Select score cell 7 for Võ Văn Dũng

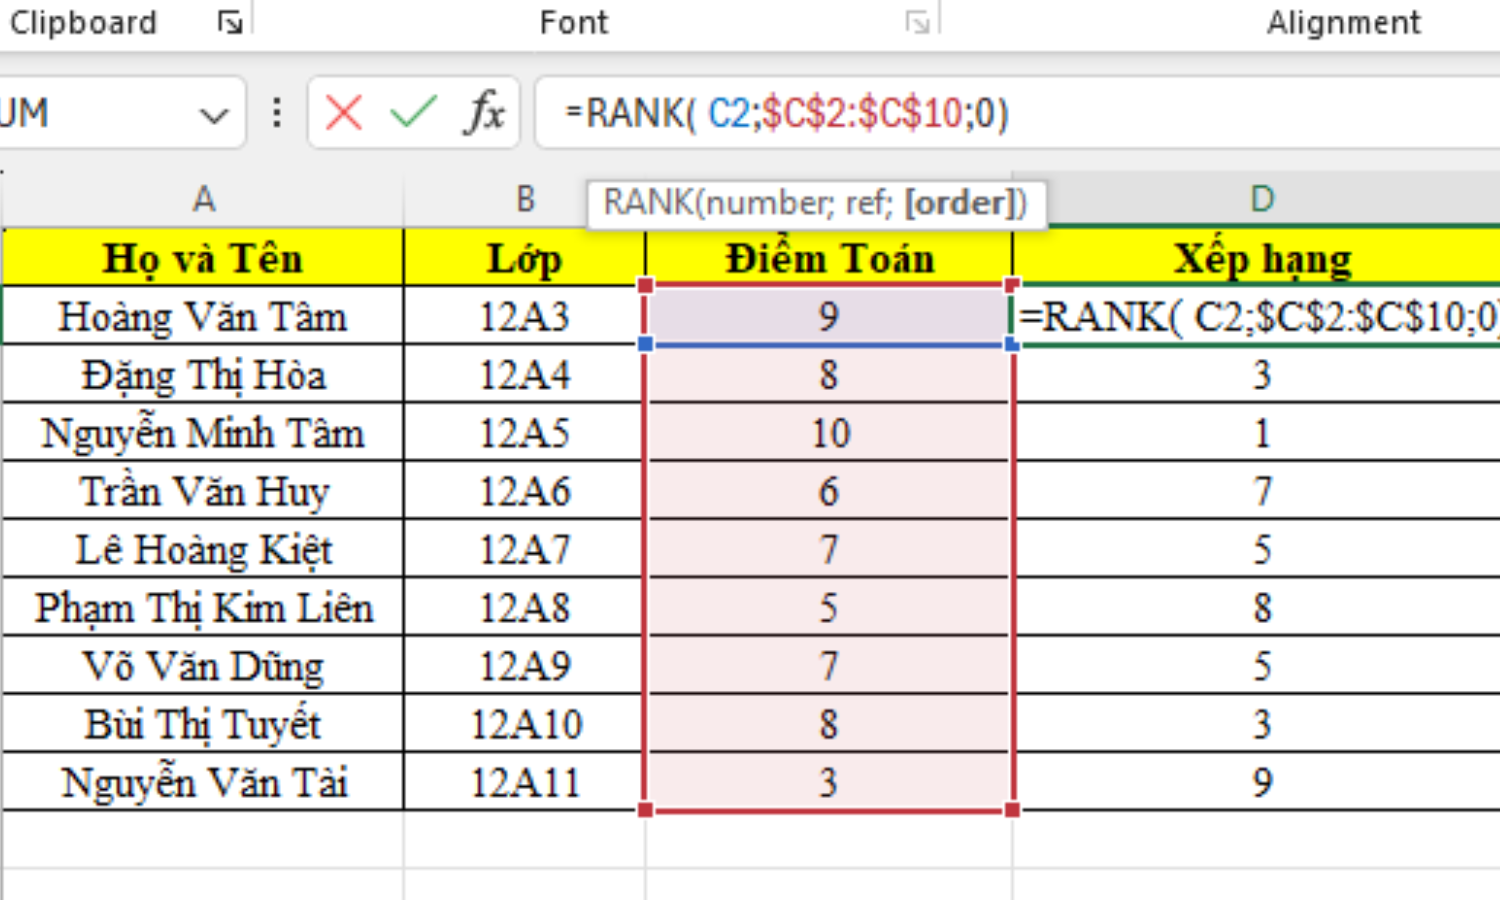pyautogui.click(x=829, y=665)
